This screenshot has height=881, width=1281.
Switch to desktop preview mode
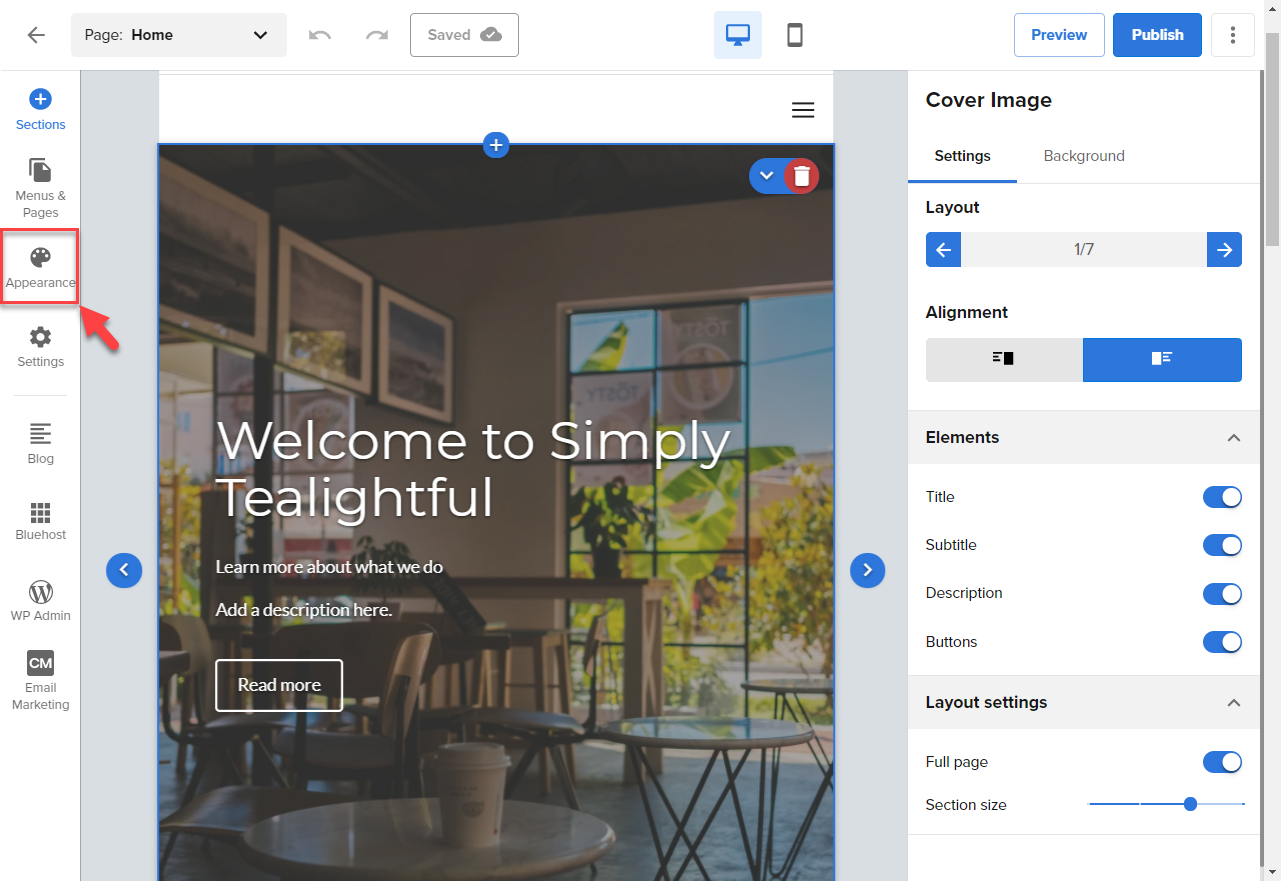tap(738, 35)
